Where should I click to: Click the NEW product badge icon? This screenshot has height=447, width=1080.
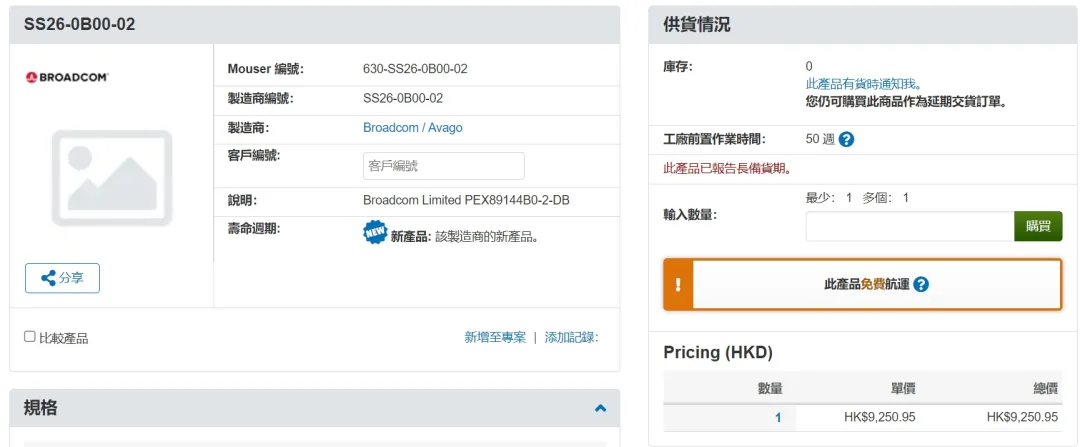(x=374, y=233)
